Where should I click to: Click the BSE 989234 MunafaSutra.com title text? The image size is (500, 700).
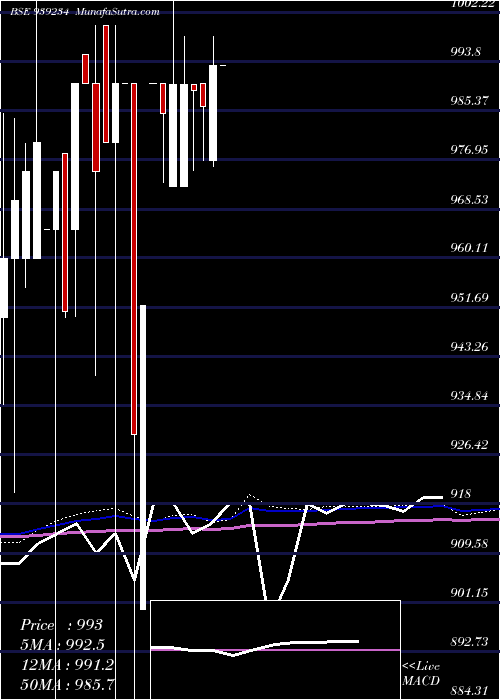click(85, 12)
